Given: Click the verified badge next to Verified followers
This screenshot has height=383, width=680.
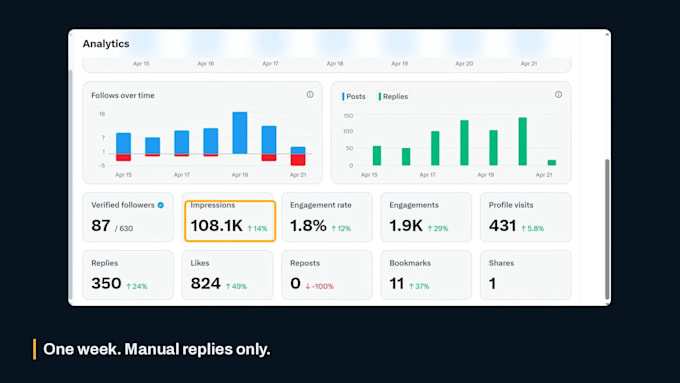Looking at the screenshot, I should click(x=160, y=205).
